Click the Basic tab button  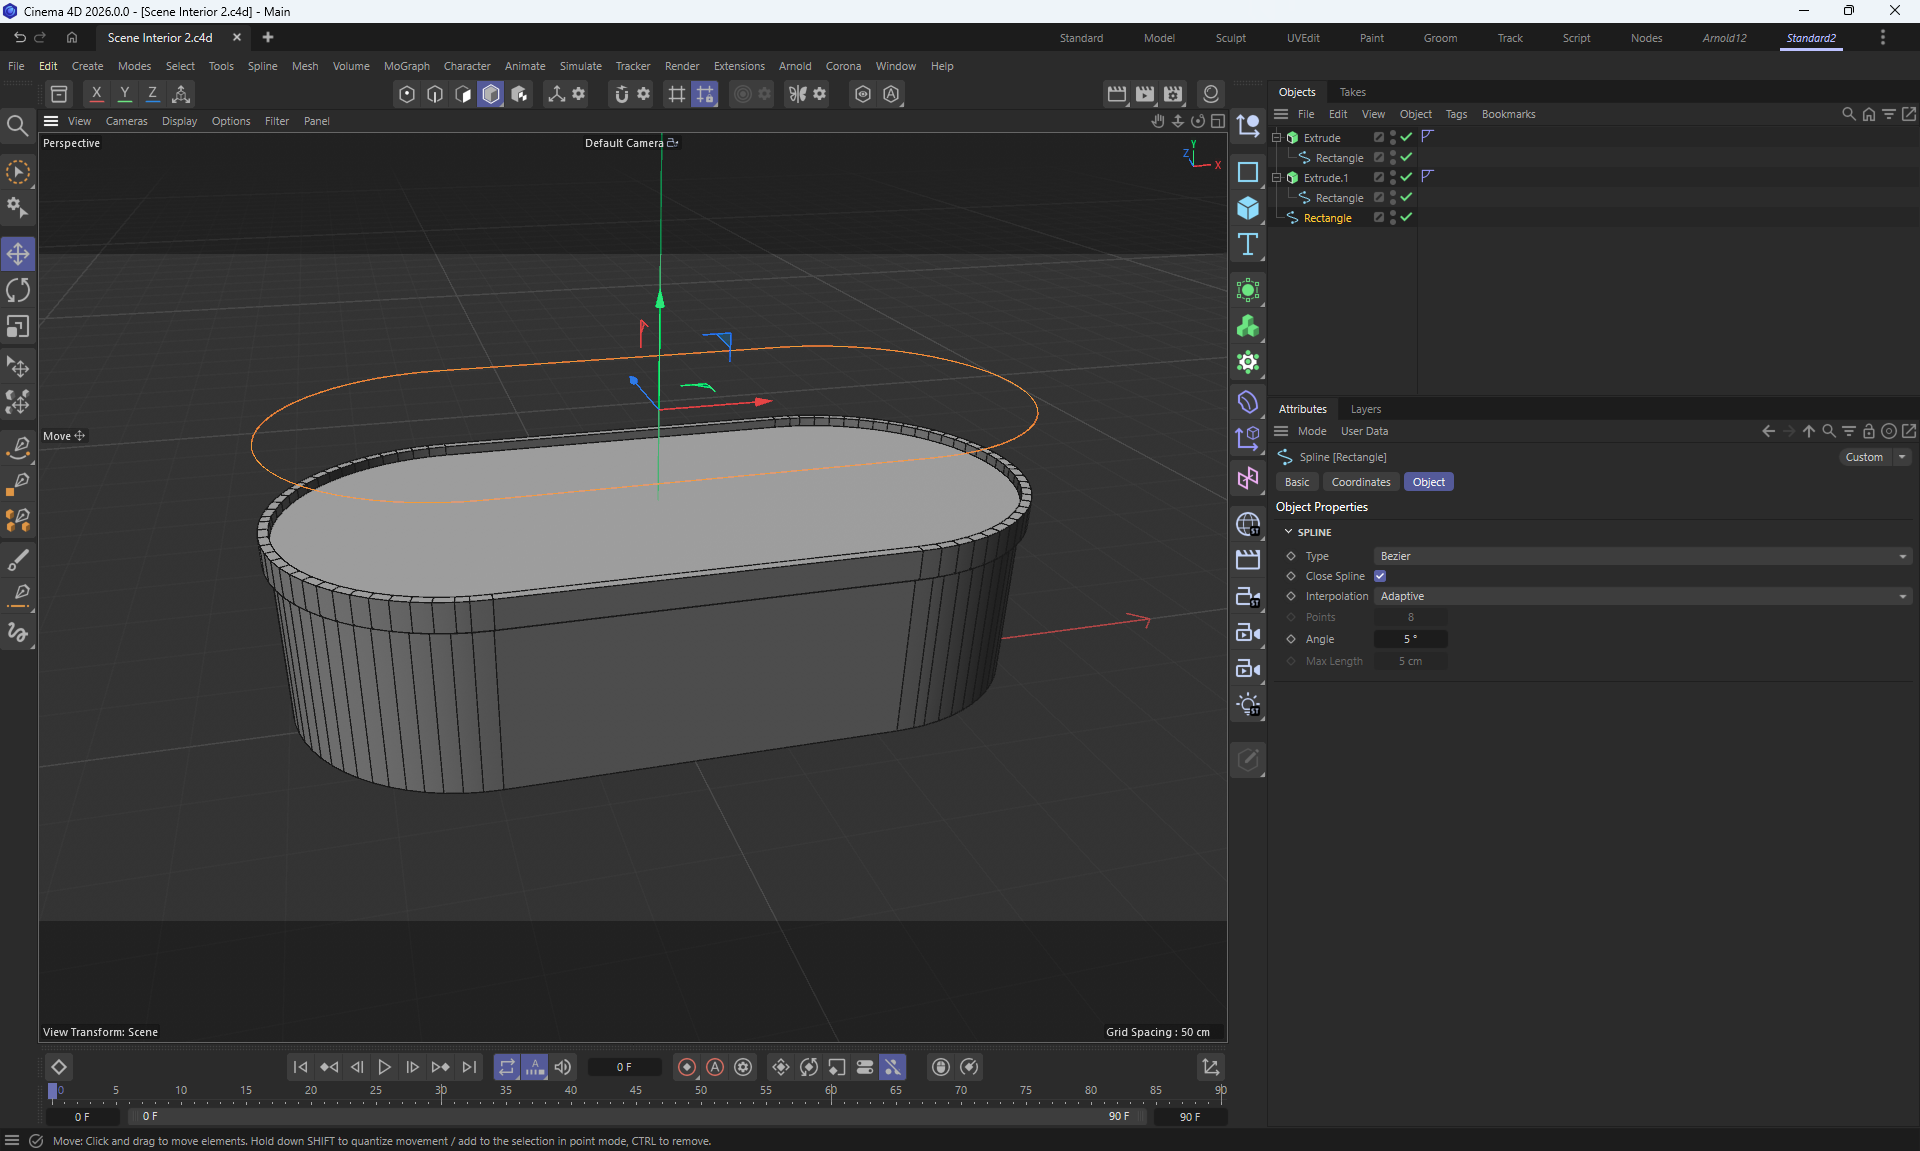click(1296, 482)
